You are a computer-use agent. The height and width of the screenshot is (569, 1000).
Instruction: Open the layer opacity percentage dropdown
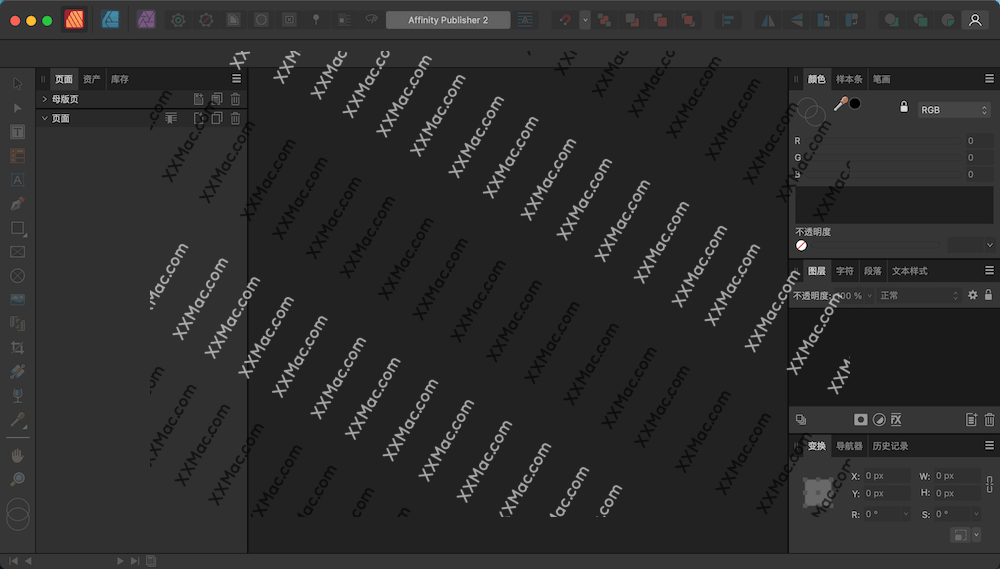869,296
